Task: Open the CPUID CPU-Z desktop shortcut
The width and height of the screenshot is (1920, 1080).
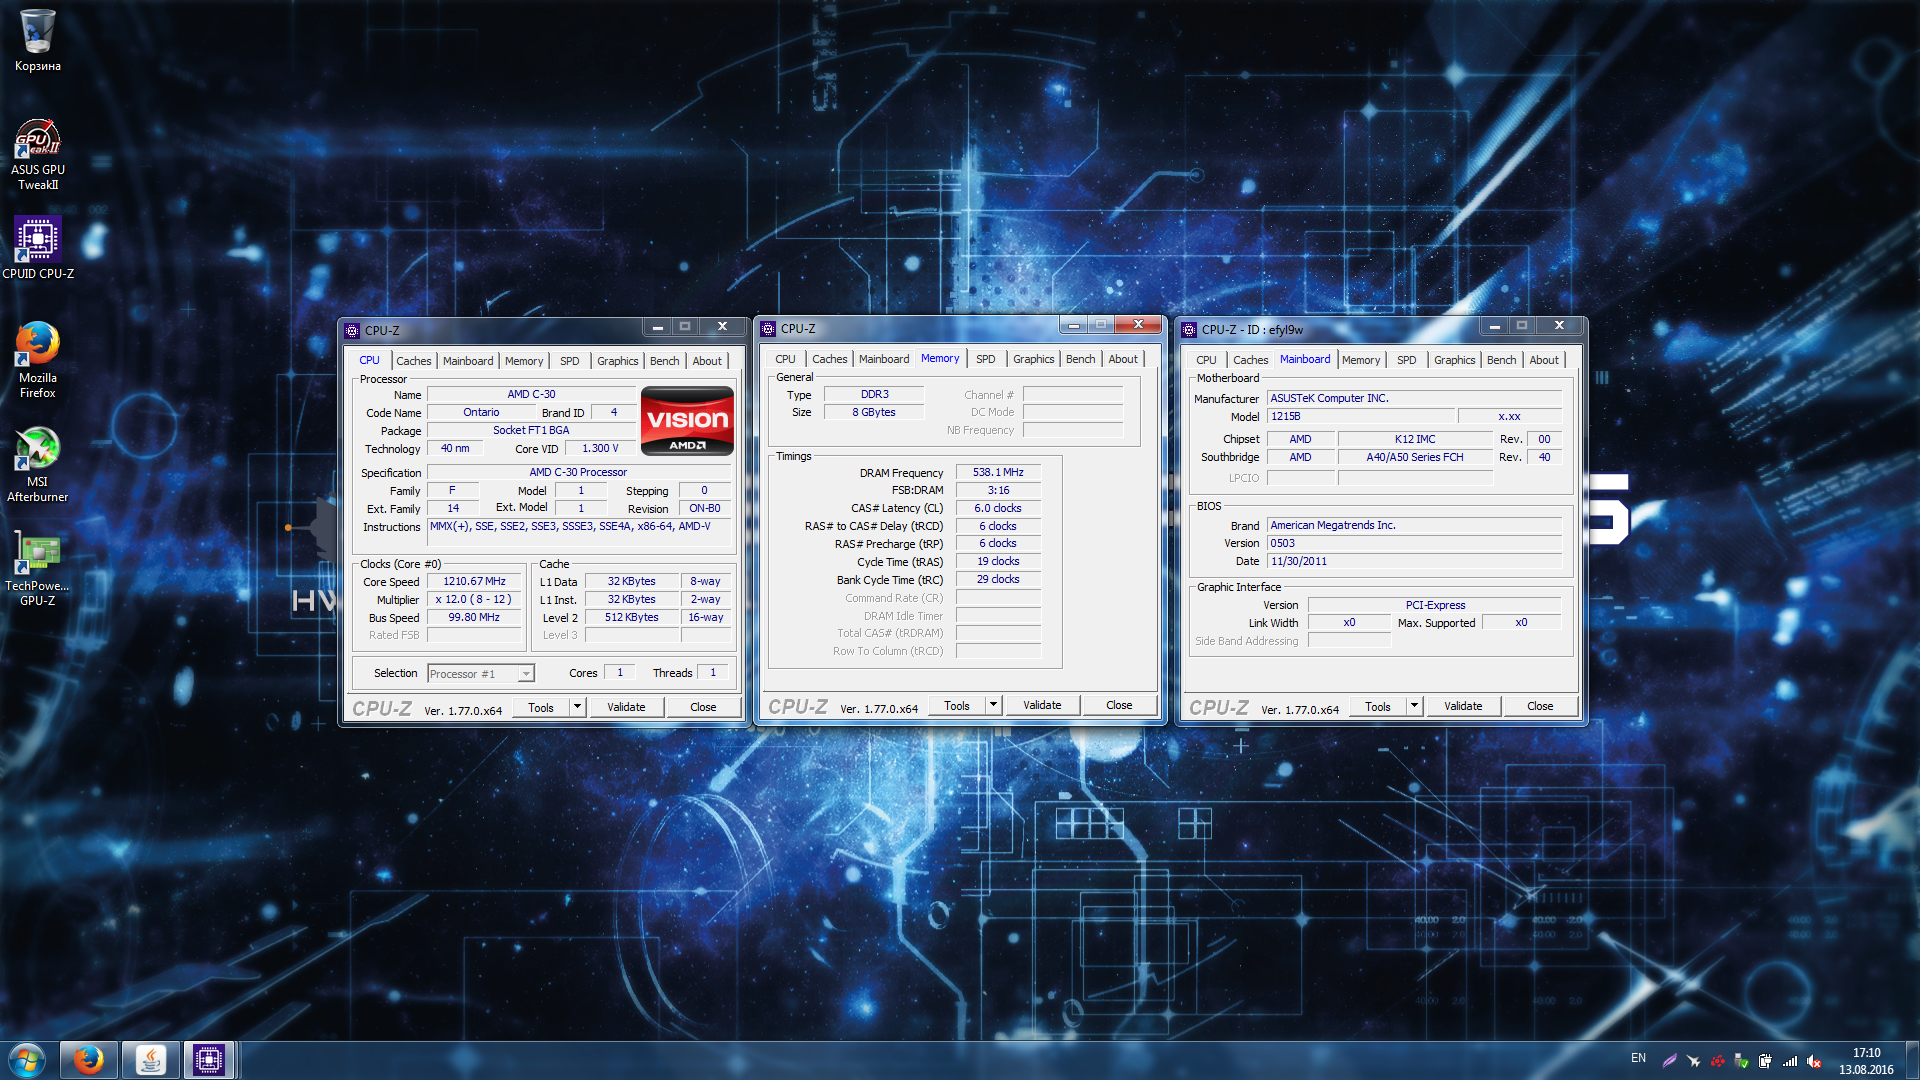Action: point(37,247)
